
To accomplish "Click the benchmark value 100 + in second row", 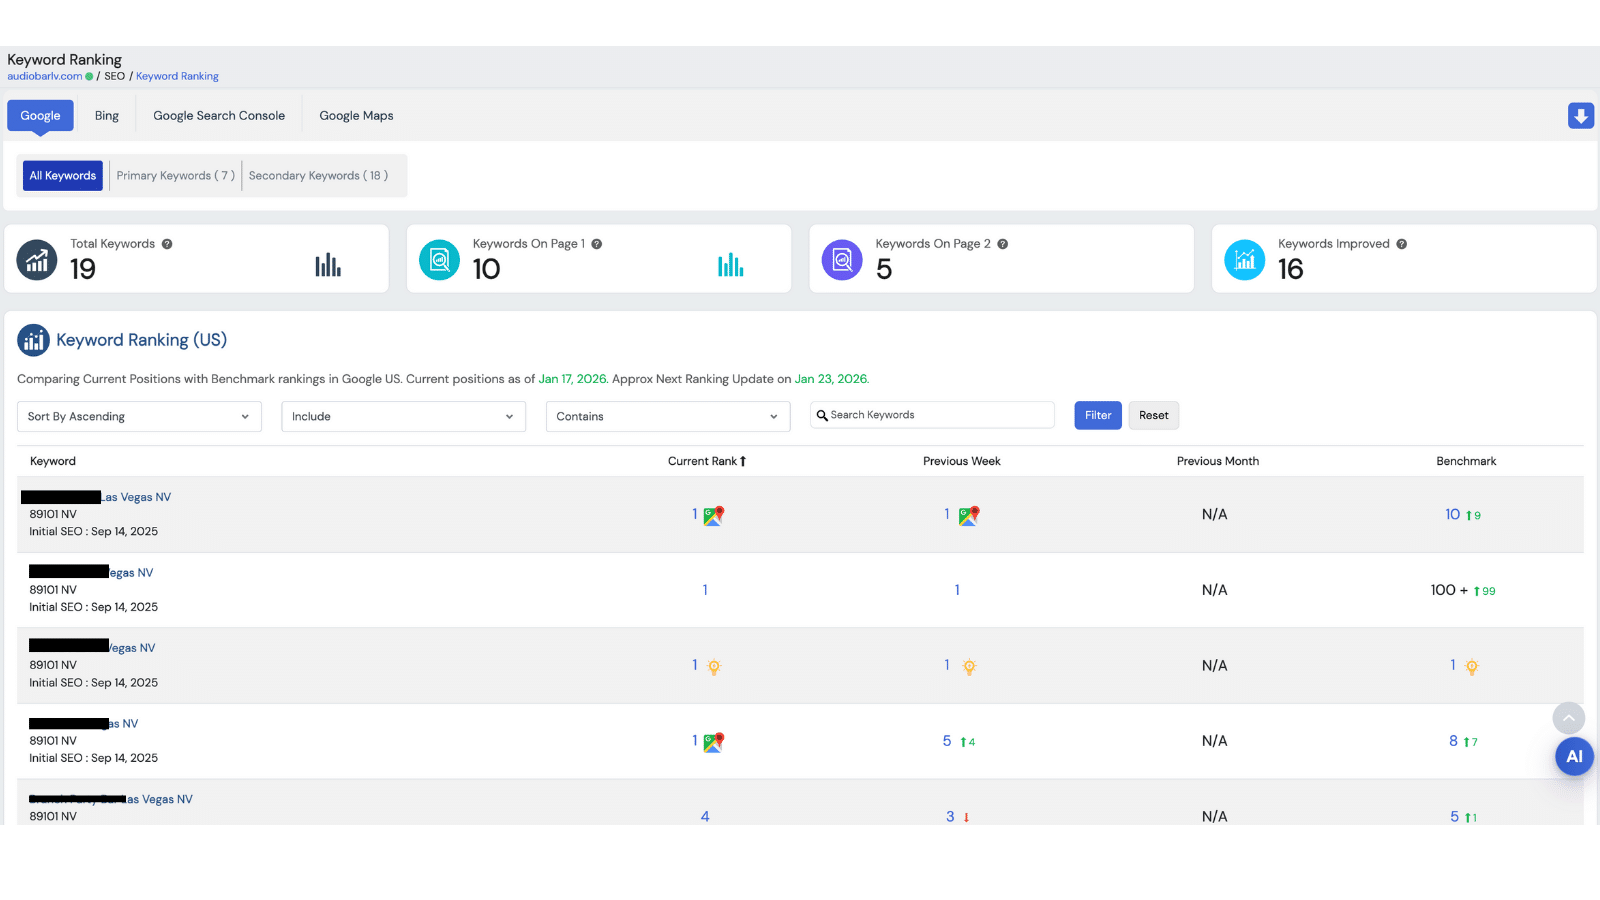I will point(1449,590).
